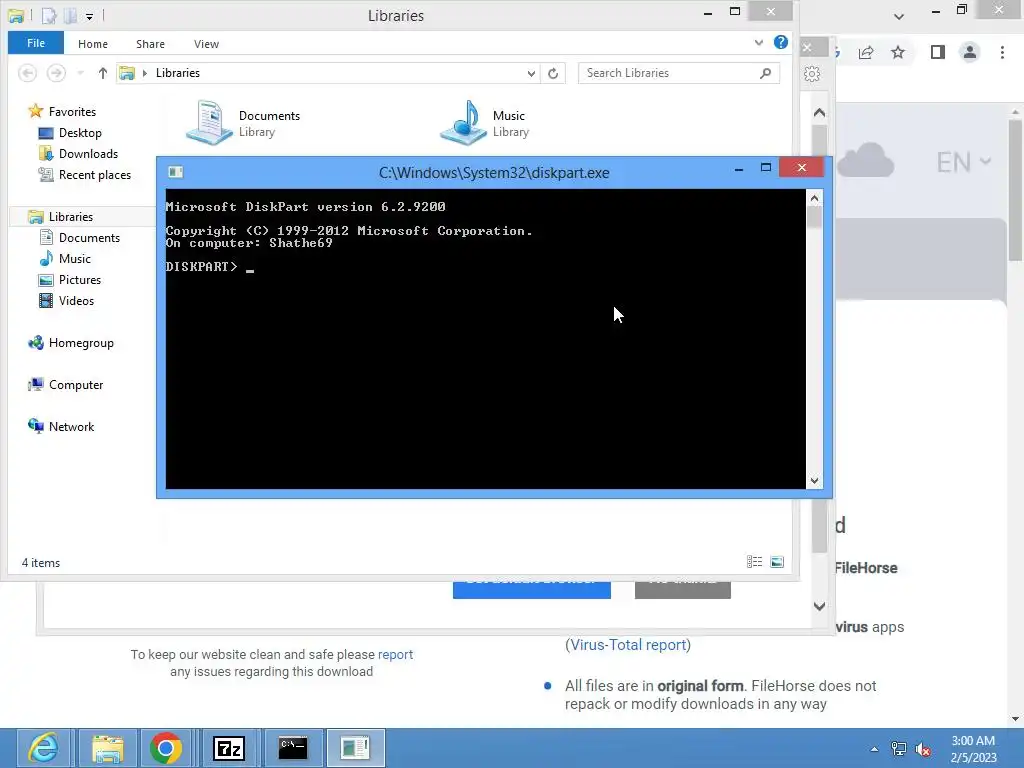Image resolution: width=1024 pixels, height=768 pixels.
Task: Open Chrome profile avatar
Action: click(x=970, y=52)
